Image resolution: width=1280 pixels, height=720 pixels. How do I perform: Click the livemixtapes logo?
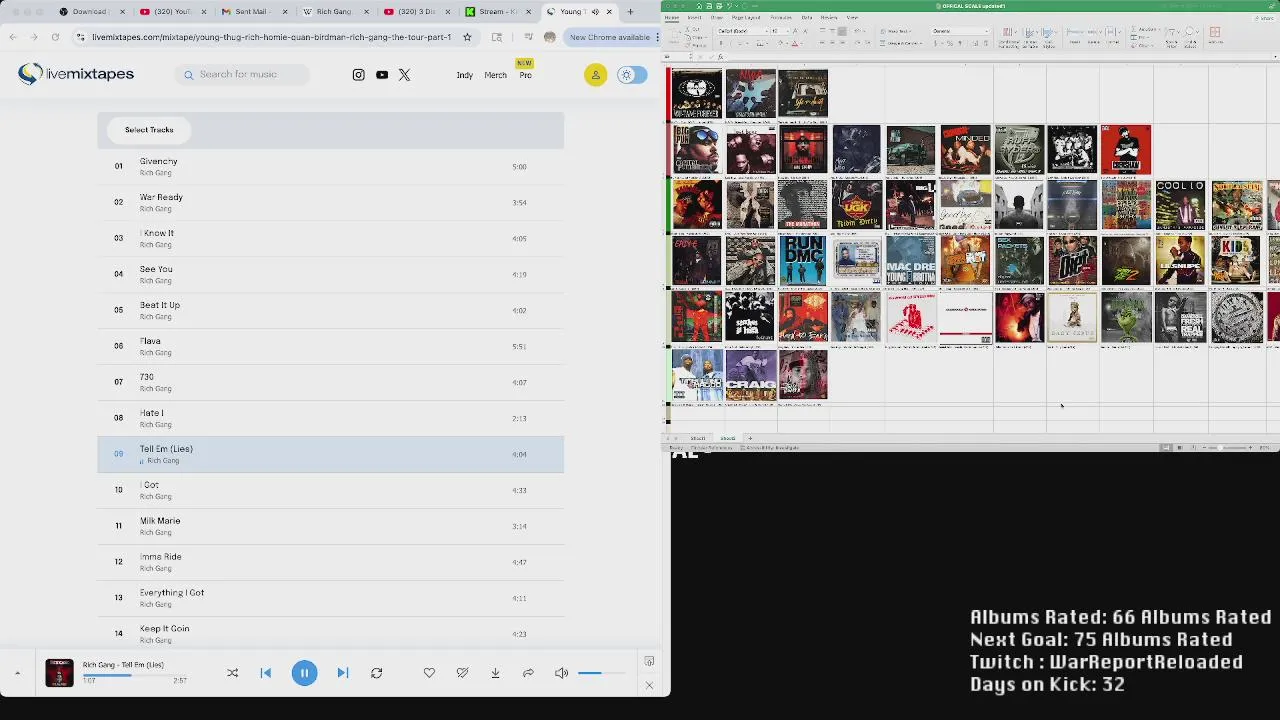(76, 74)
